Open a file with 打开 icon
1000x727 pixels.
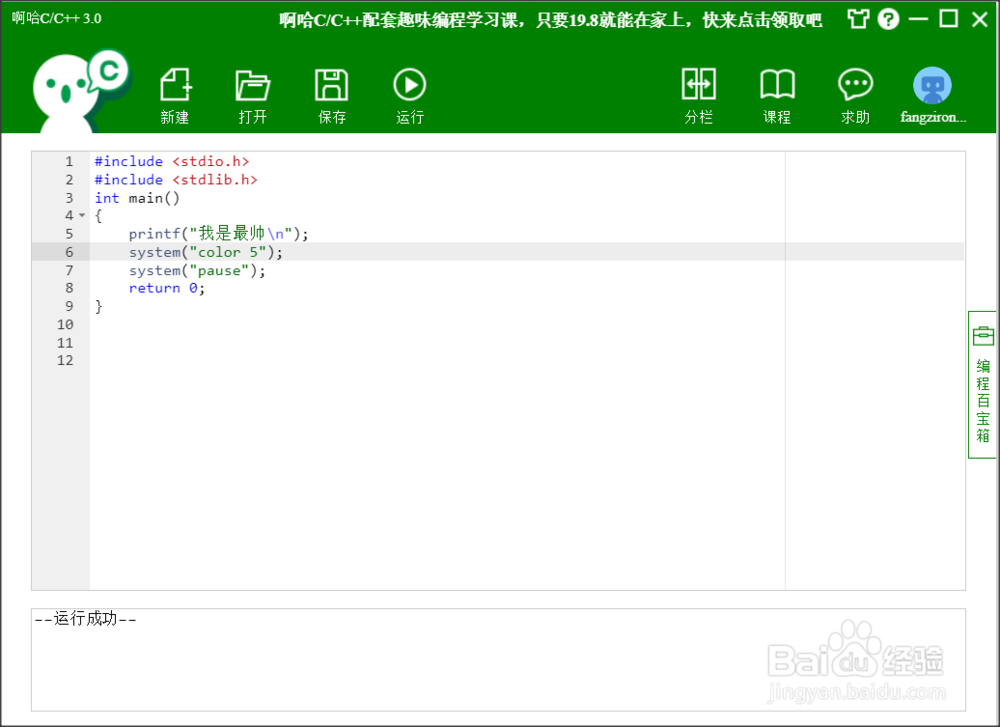[253, 96]
